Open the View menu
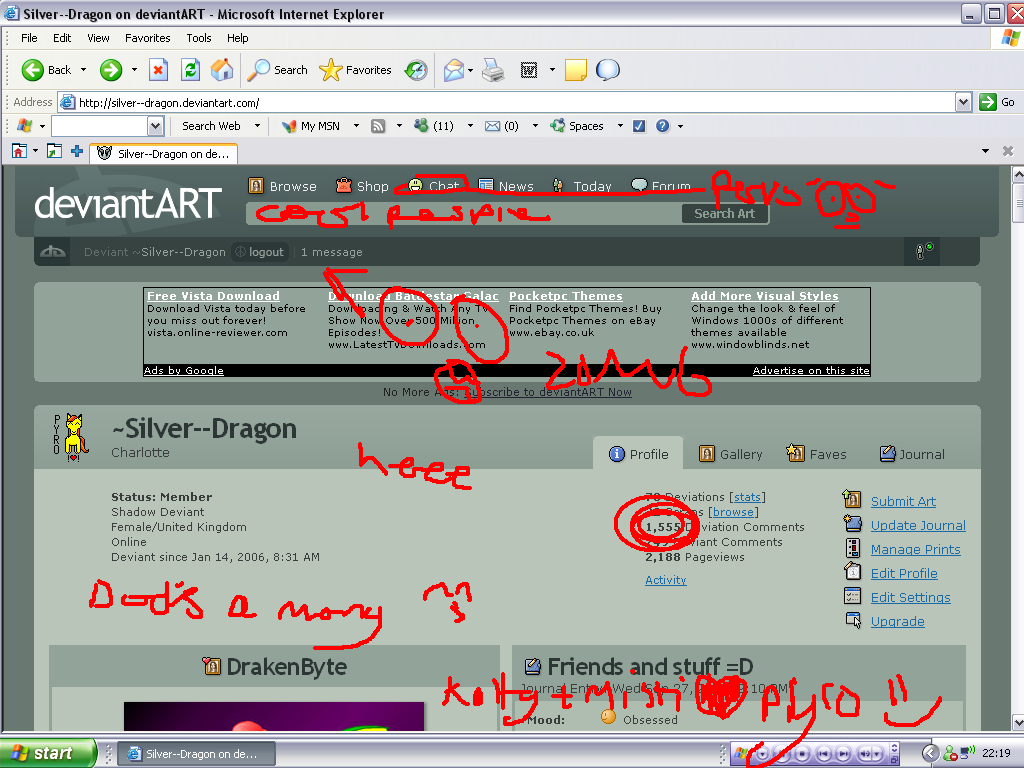Image resolution: width=1024 pixels, height=768 pixels. pos(98,38)
